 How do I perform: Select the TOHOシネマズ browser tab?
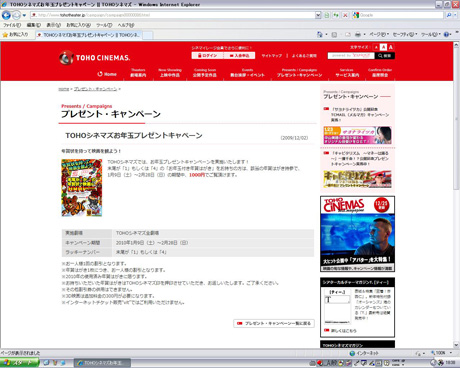coord(90,35)
